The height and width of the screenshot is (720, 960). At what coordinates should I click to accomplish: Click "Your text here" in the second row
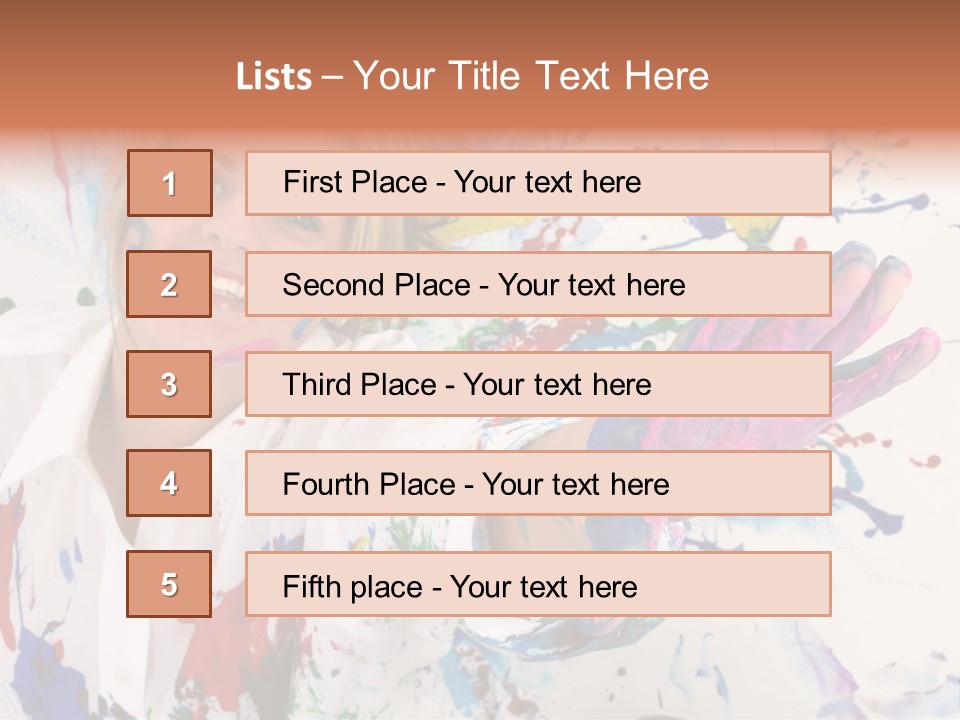tap(591, 285)
